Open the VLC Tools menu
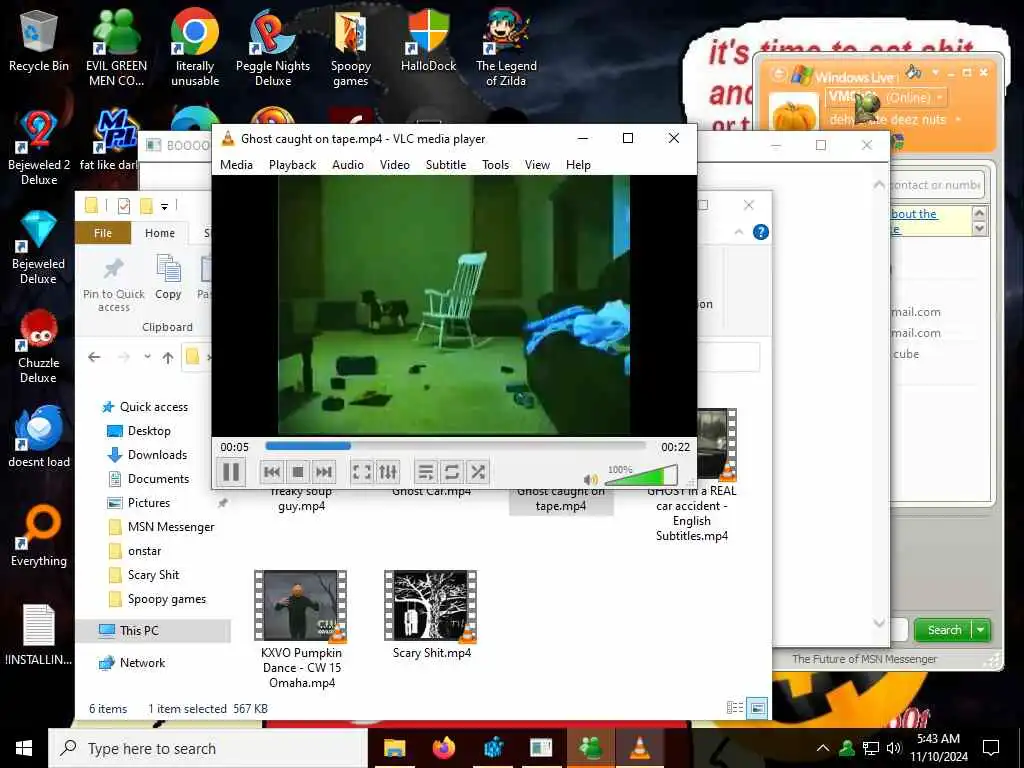 (x=496, y=165)
